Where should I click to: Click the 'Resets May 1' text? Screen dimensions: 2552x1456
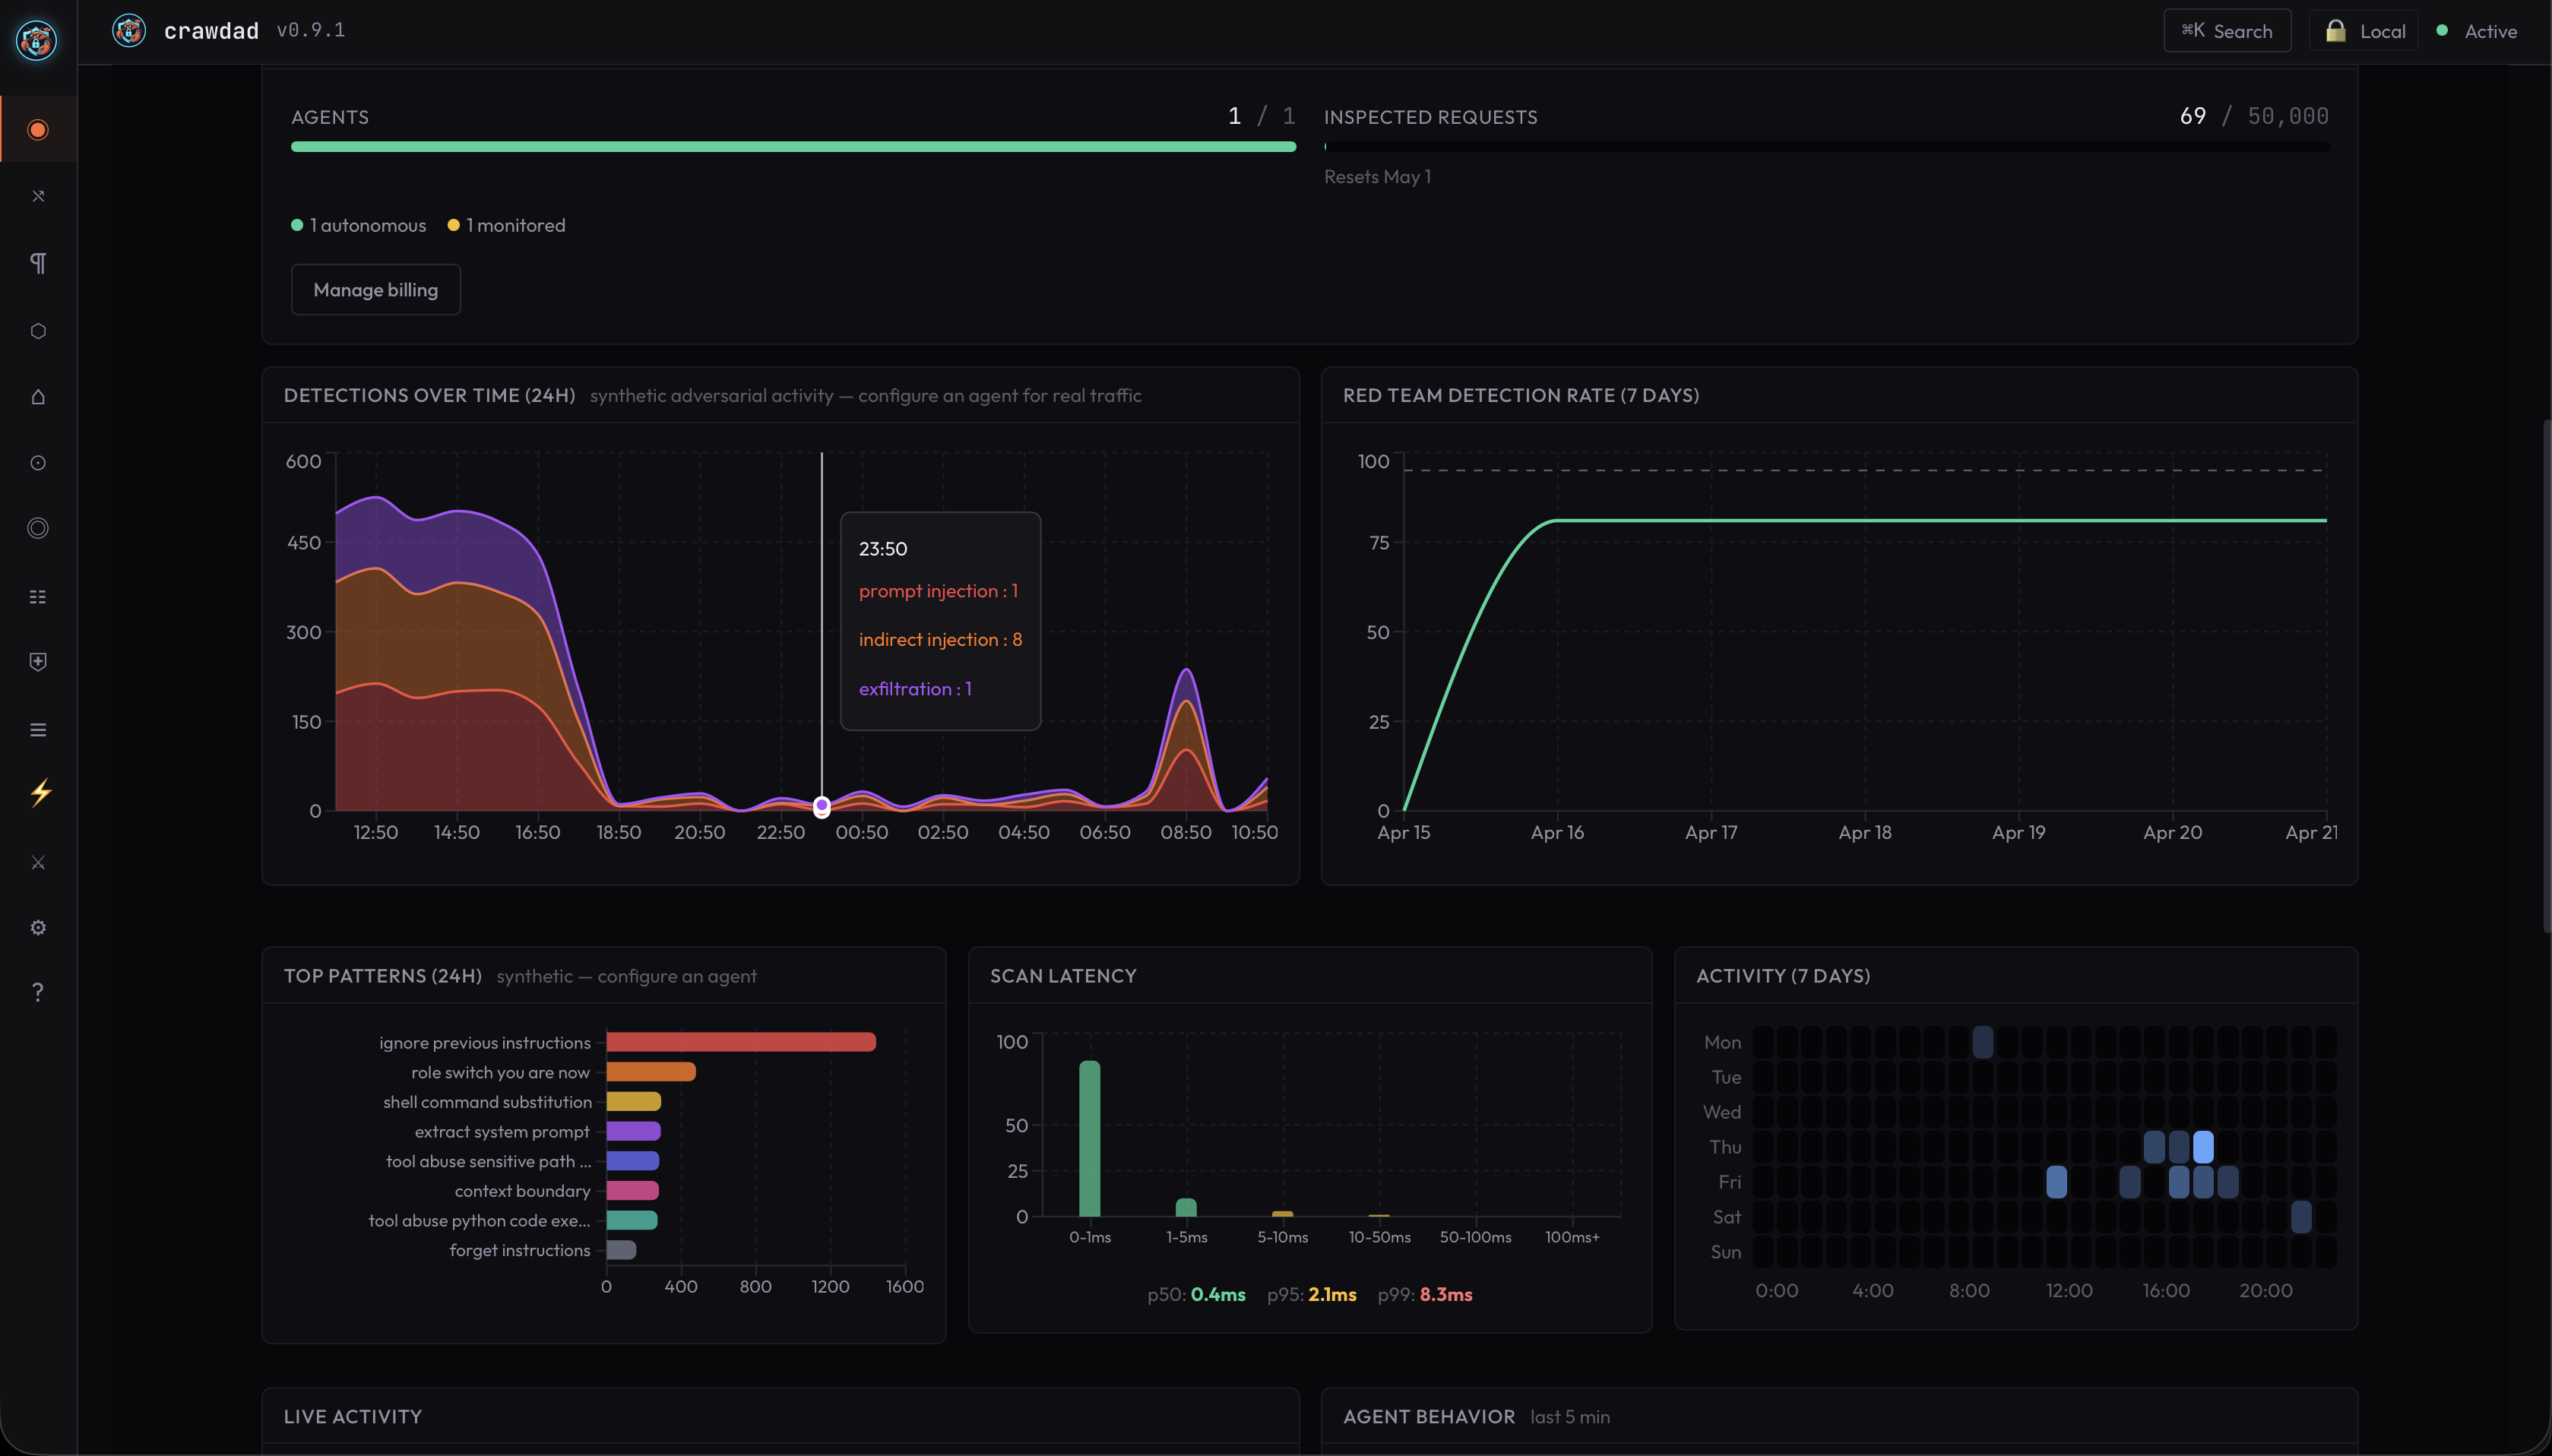pyautogui.click(x=1377, y=176)
